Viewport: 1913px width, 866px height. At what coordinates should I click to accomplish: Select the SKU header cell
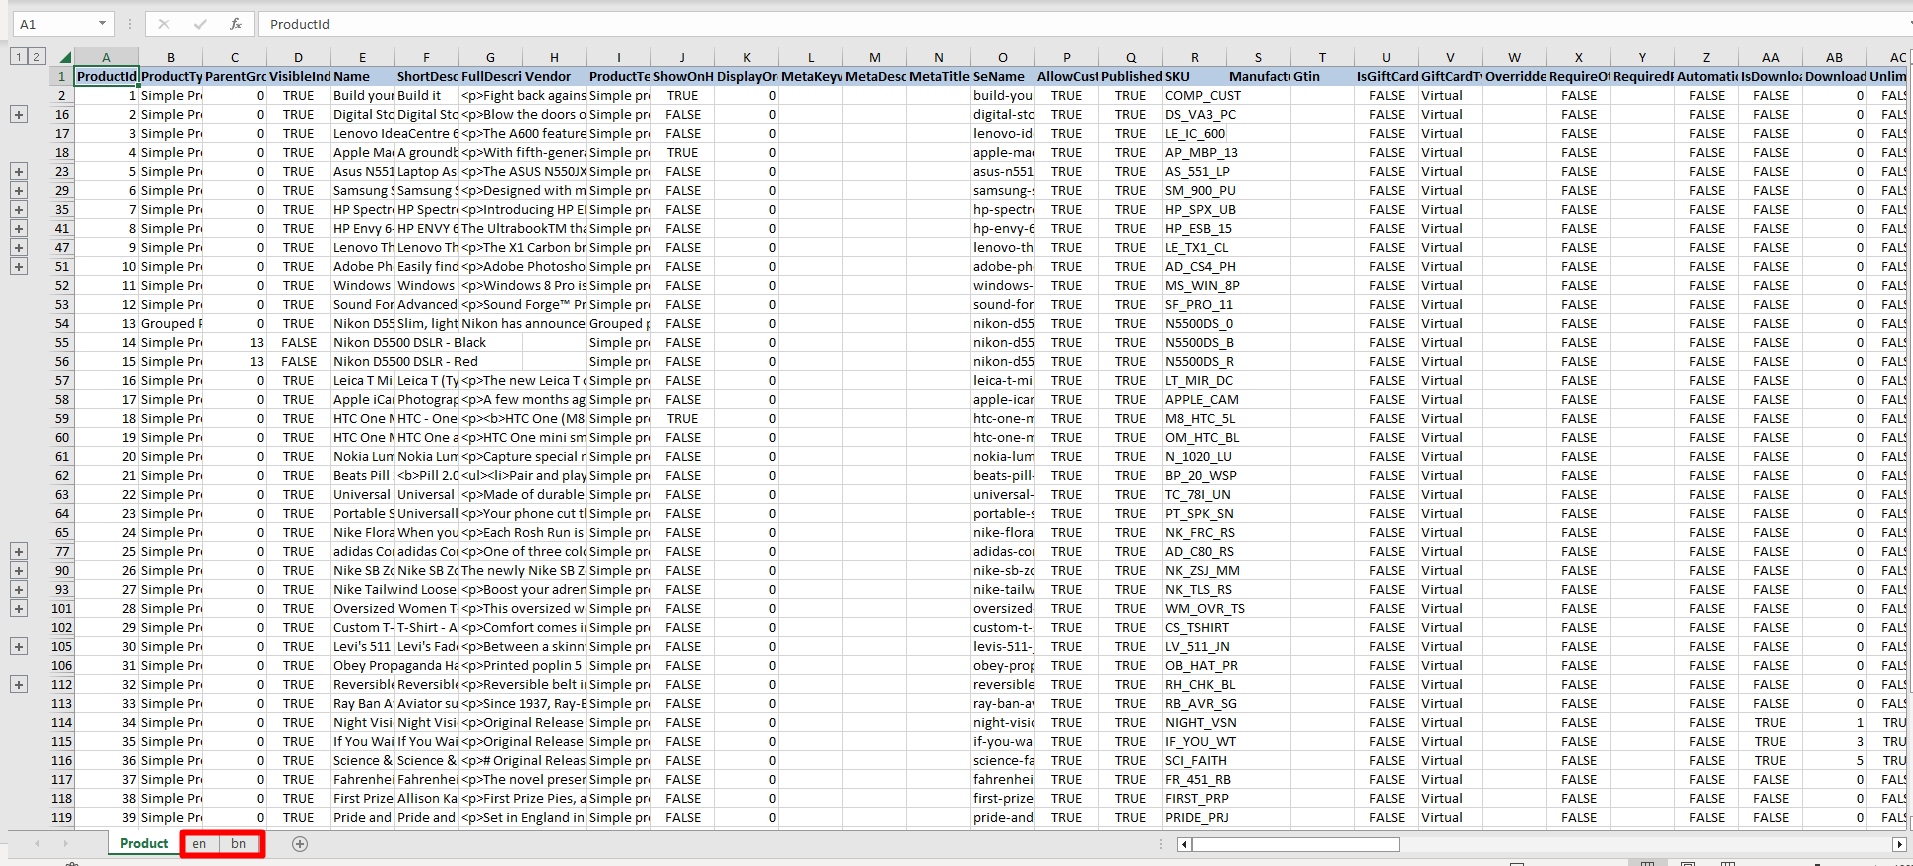coord(1195,77)
